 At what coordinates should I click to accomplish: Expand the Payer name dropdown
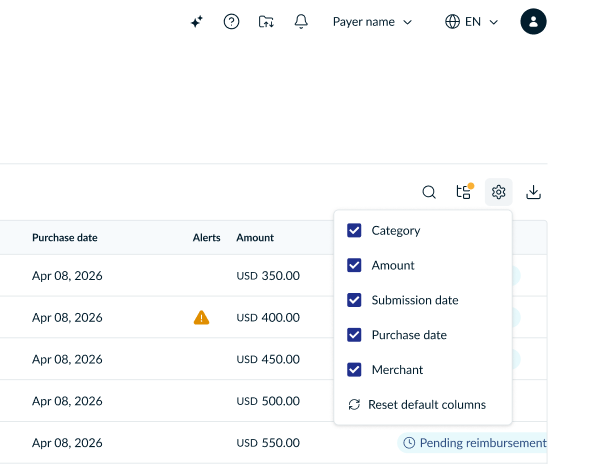[372, 22]
